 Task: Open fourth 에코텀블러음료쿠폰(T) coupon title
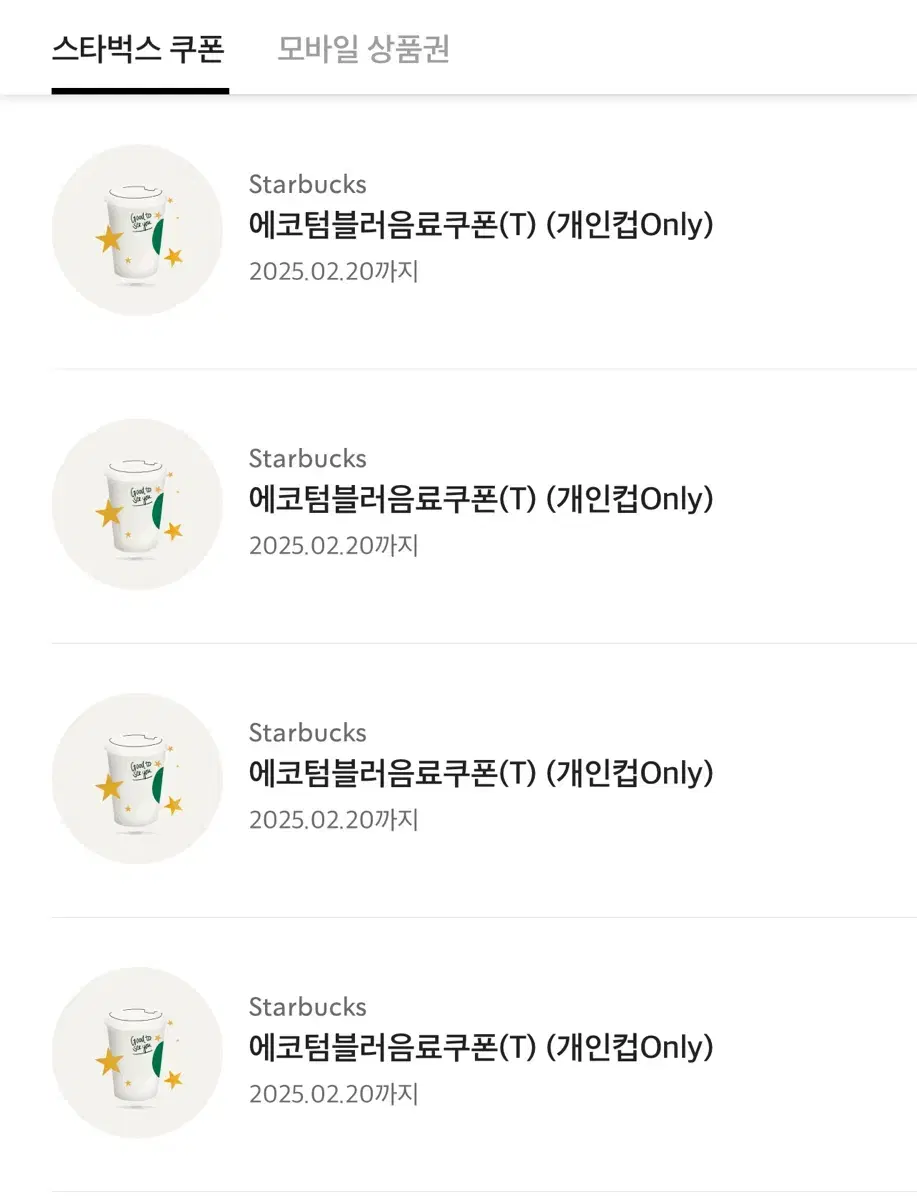(481, 1048)
